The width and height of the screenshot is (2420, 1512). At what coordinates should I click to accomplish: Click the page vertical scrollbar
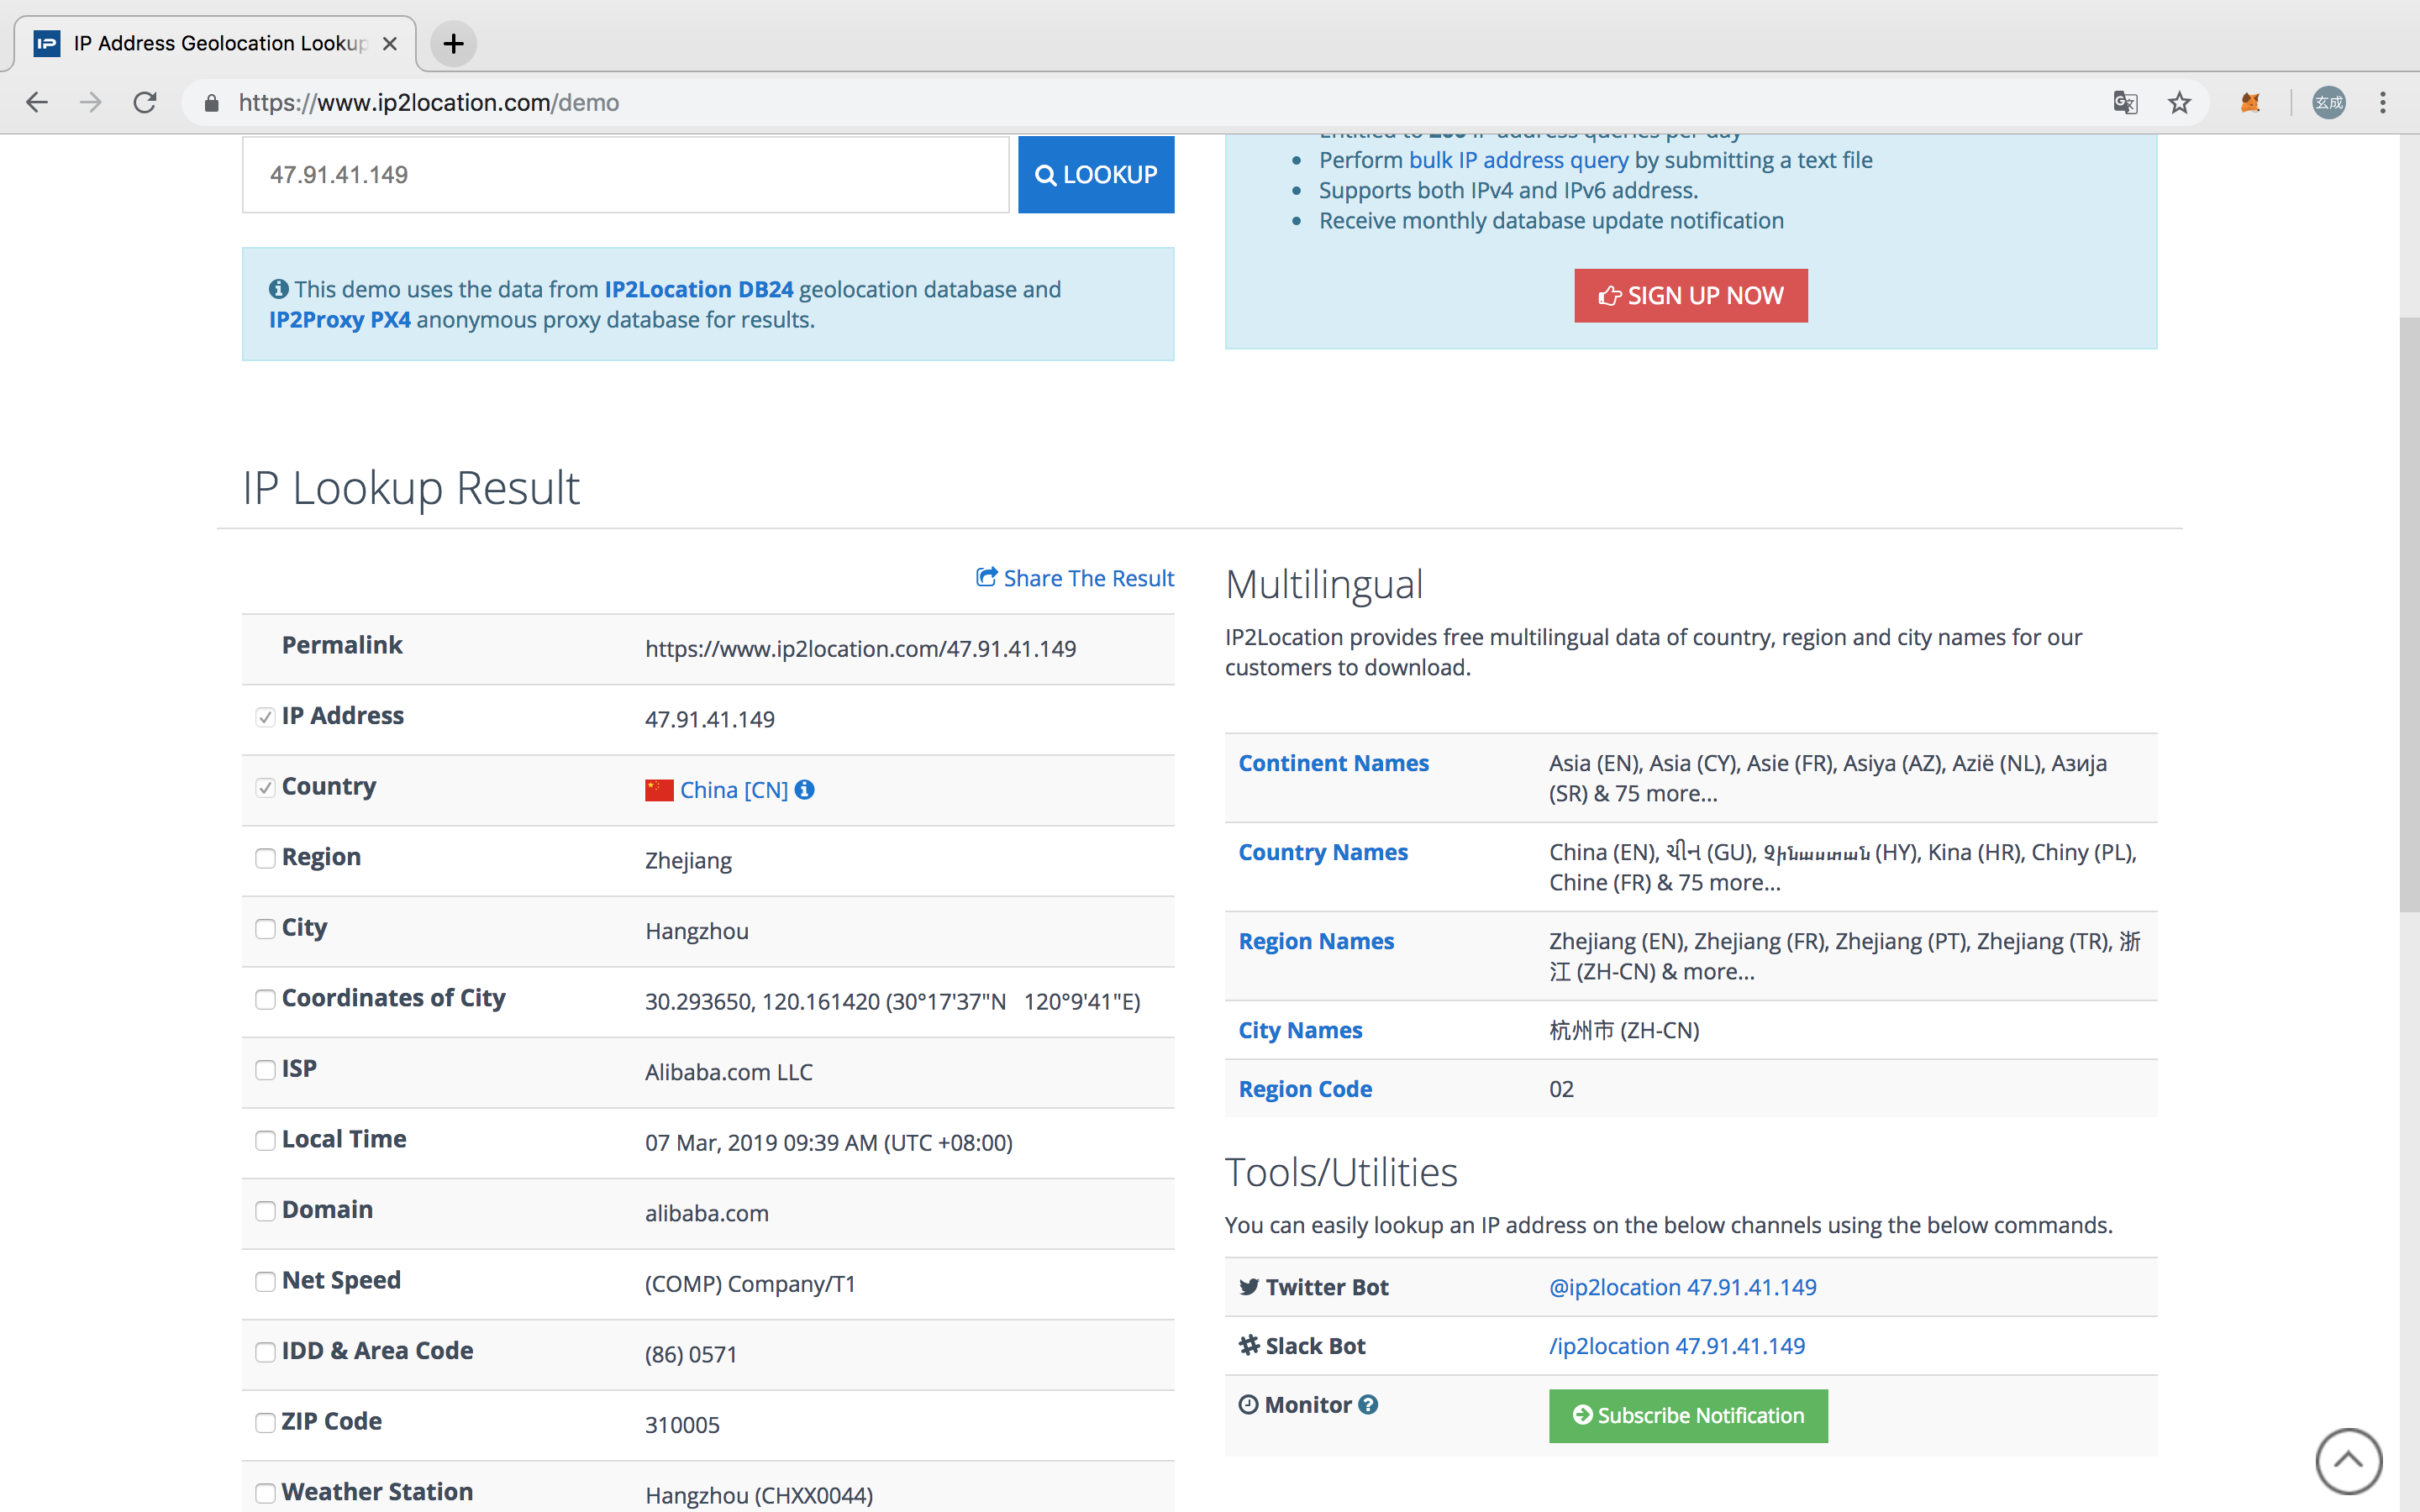2408,614
